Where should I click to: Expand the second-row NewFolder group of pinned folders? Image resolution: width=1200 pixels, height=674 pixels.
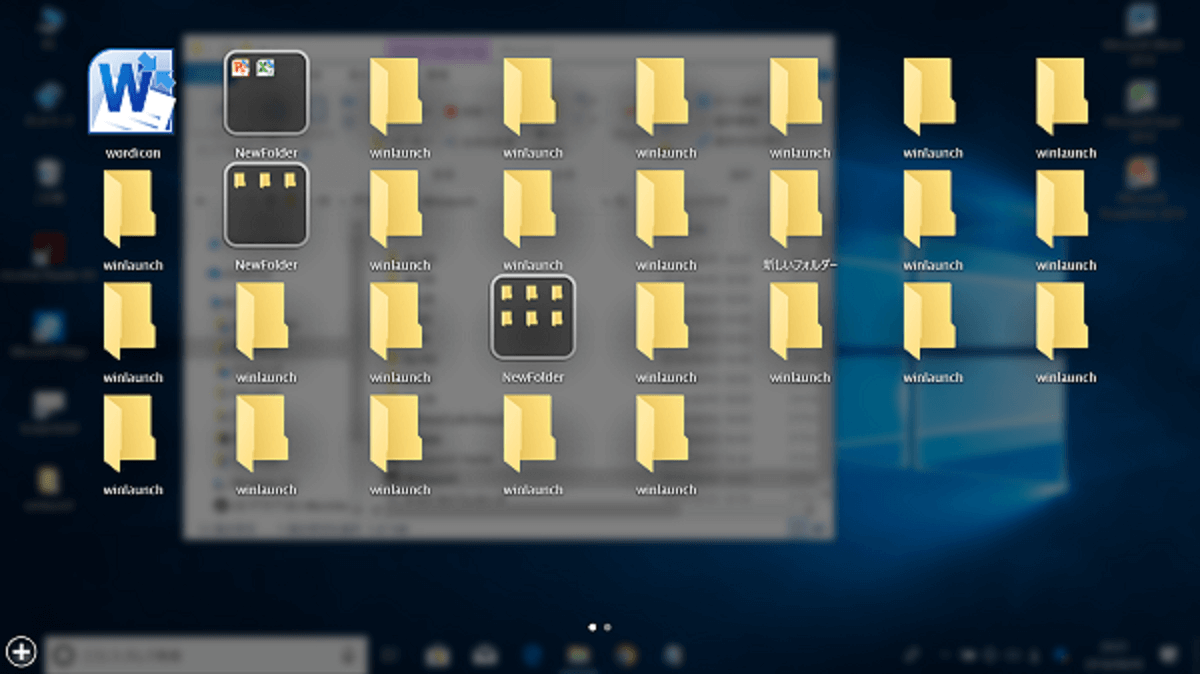click(265, 205)
